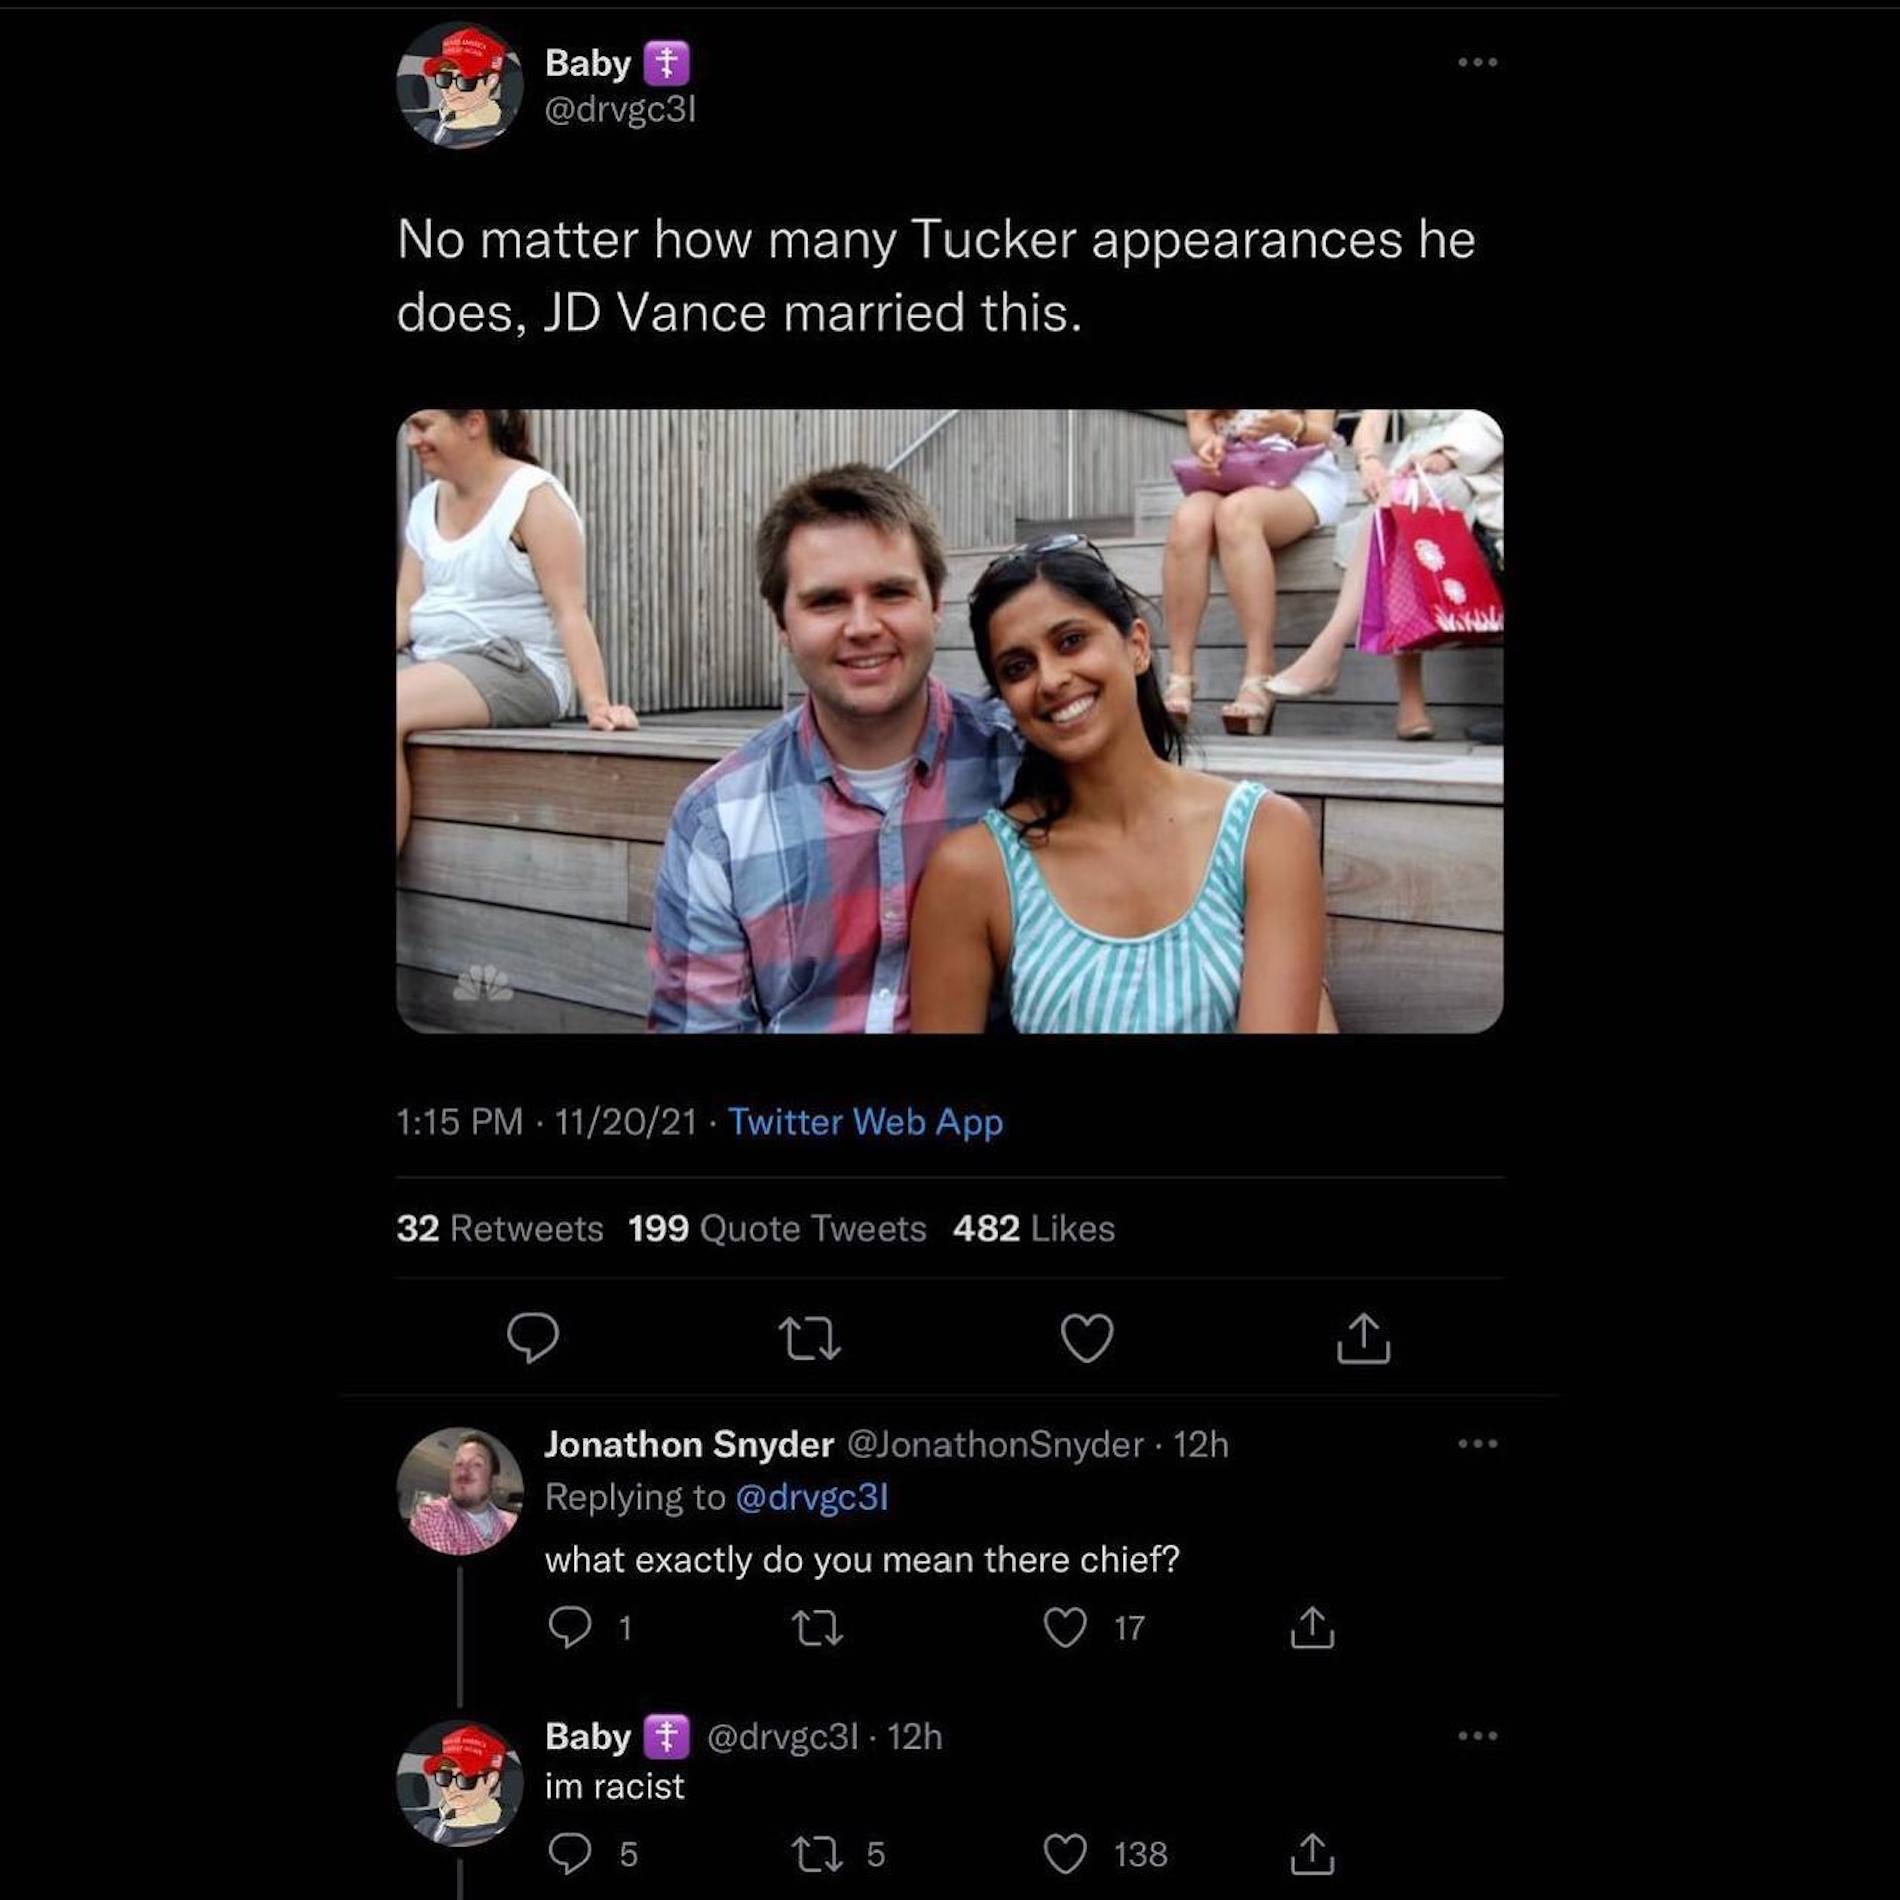The height and width of the screenshot is (1900, 1900).
Task: Retweet Jonathon Snyder's reply
Action: (x=817, y=1628)
